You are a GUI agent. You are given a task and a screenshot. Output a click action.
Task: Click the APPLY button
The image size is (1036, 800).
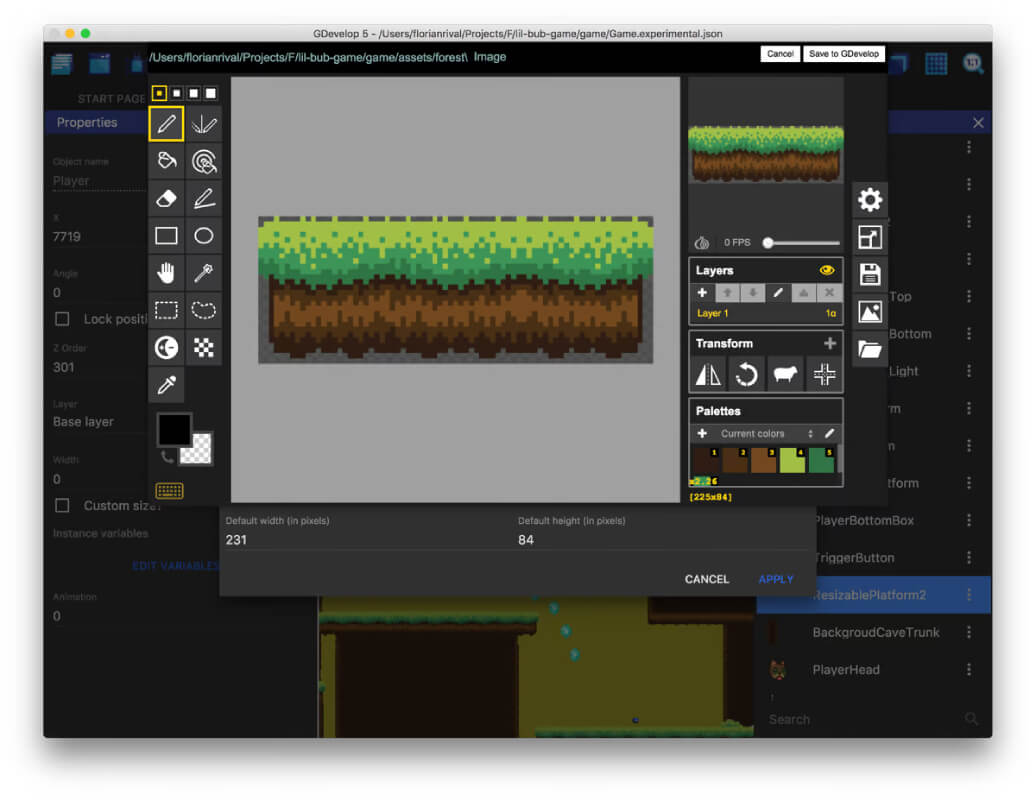pos(776,579)
